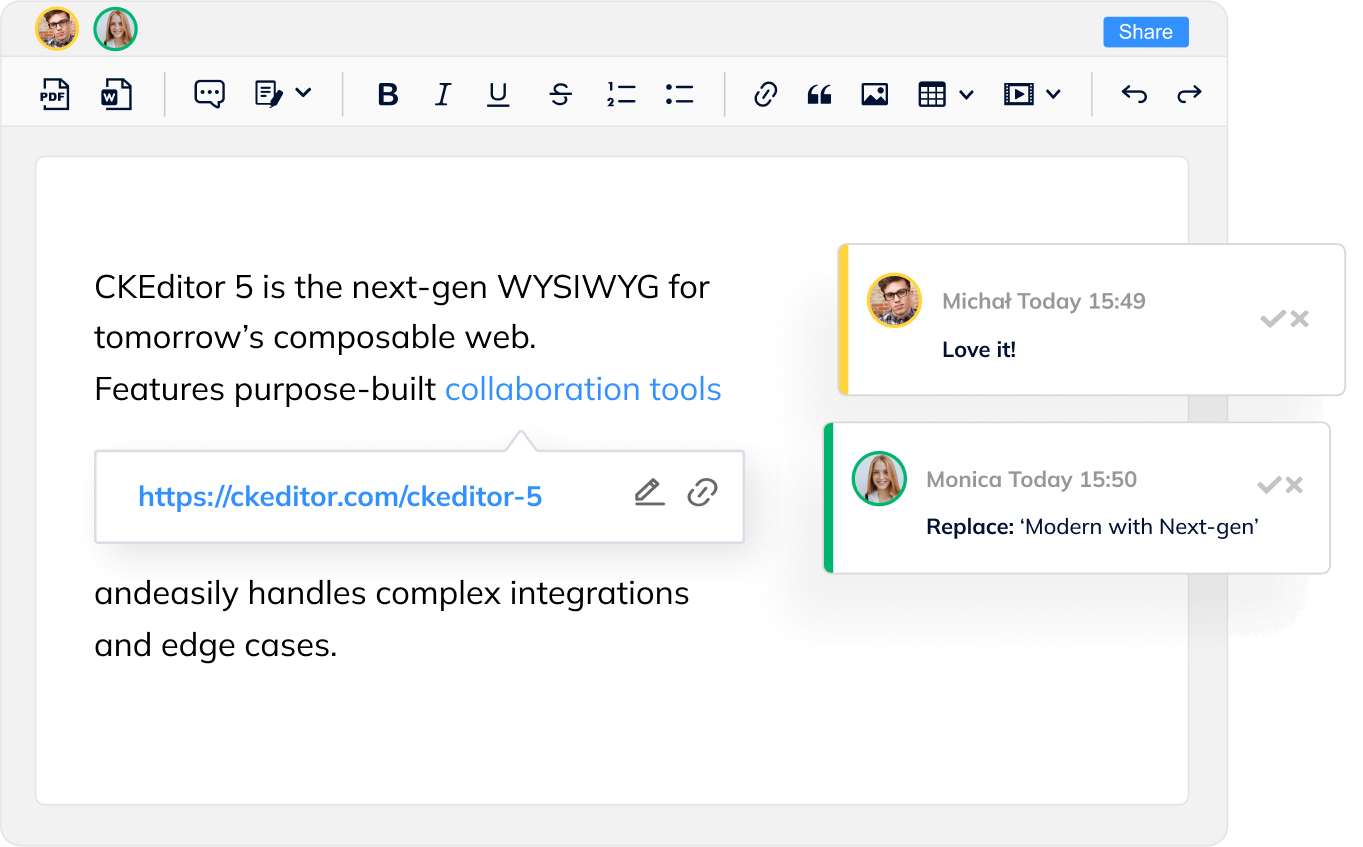1363x847 pixels.
Task: Expand the media options dropdown arrow
Action: [x=1053, y=95]
